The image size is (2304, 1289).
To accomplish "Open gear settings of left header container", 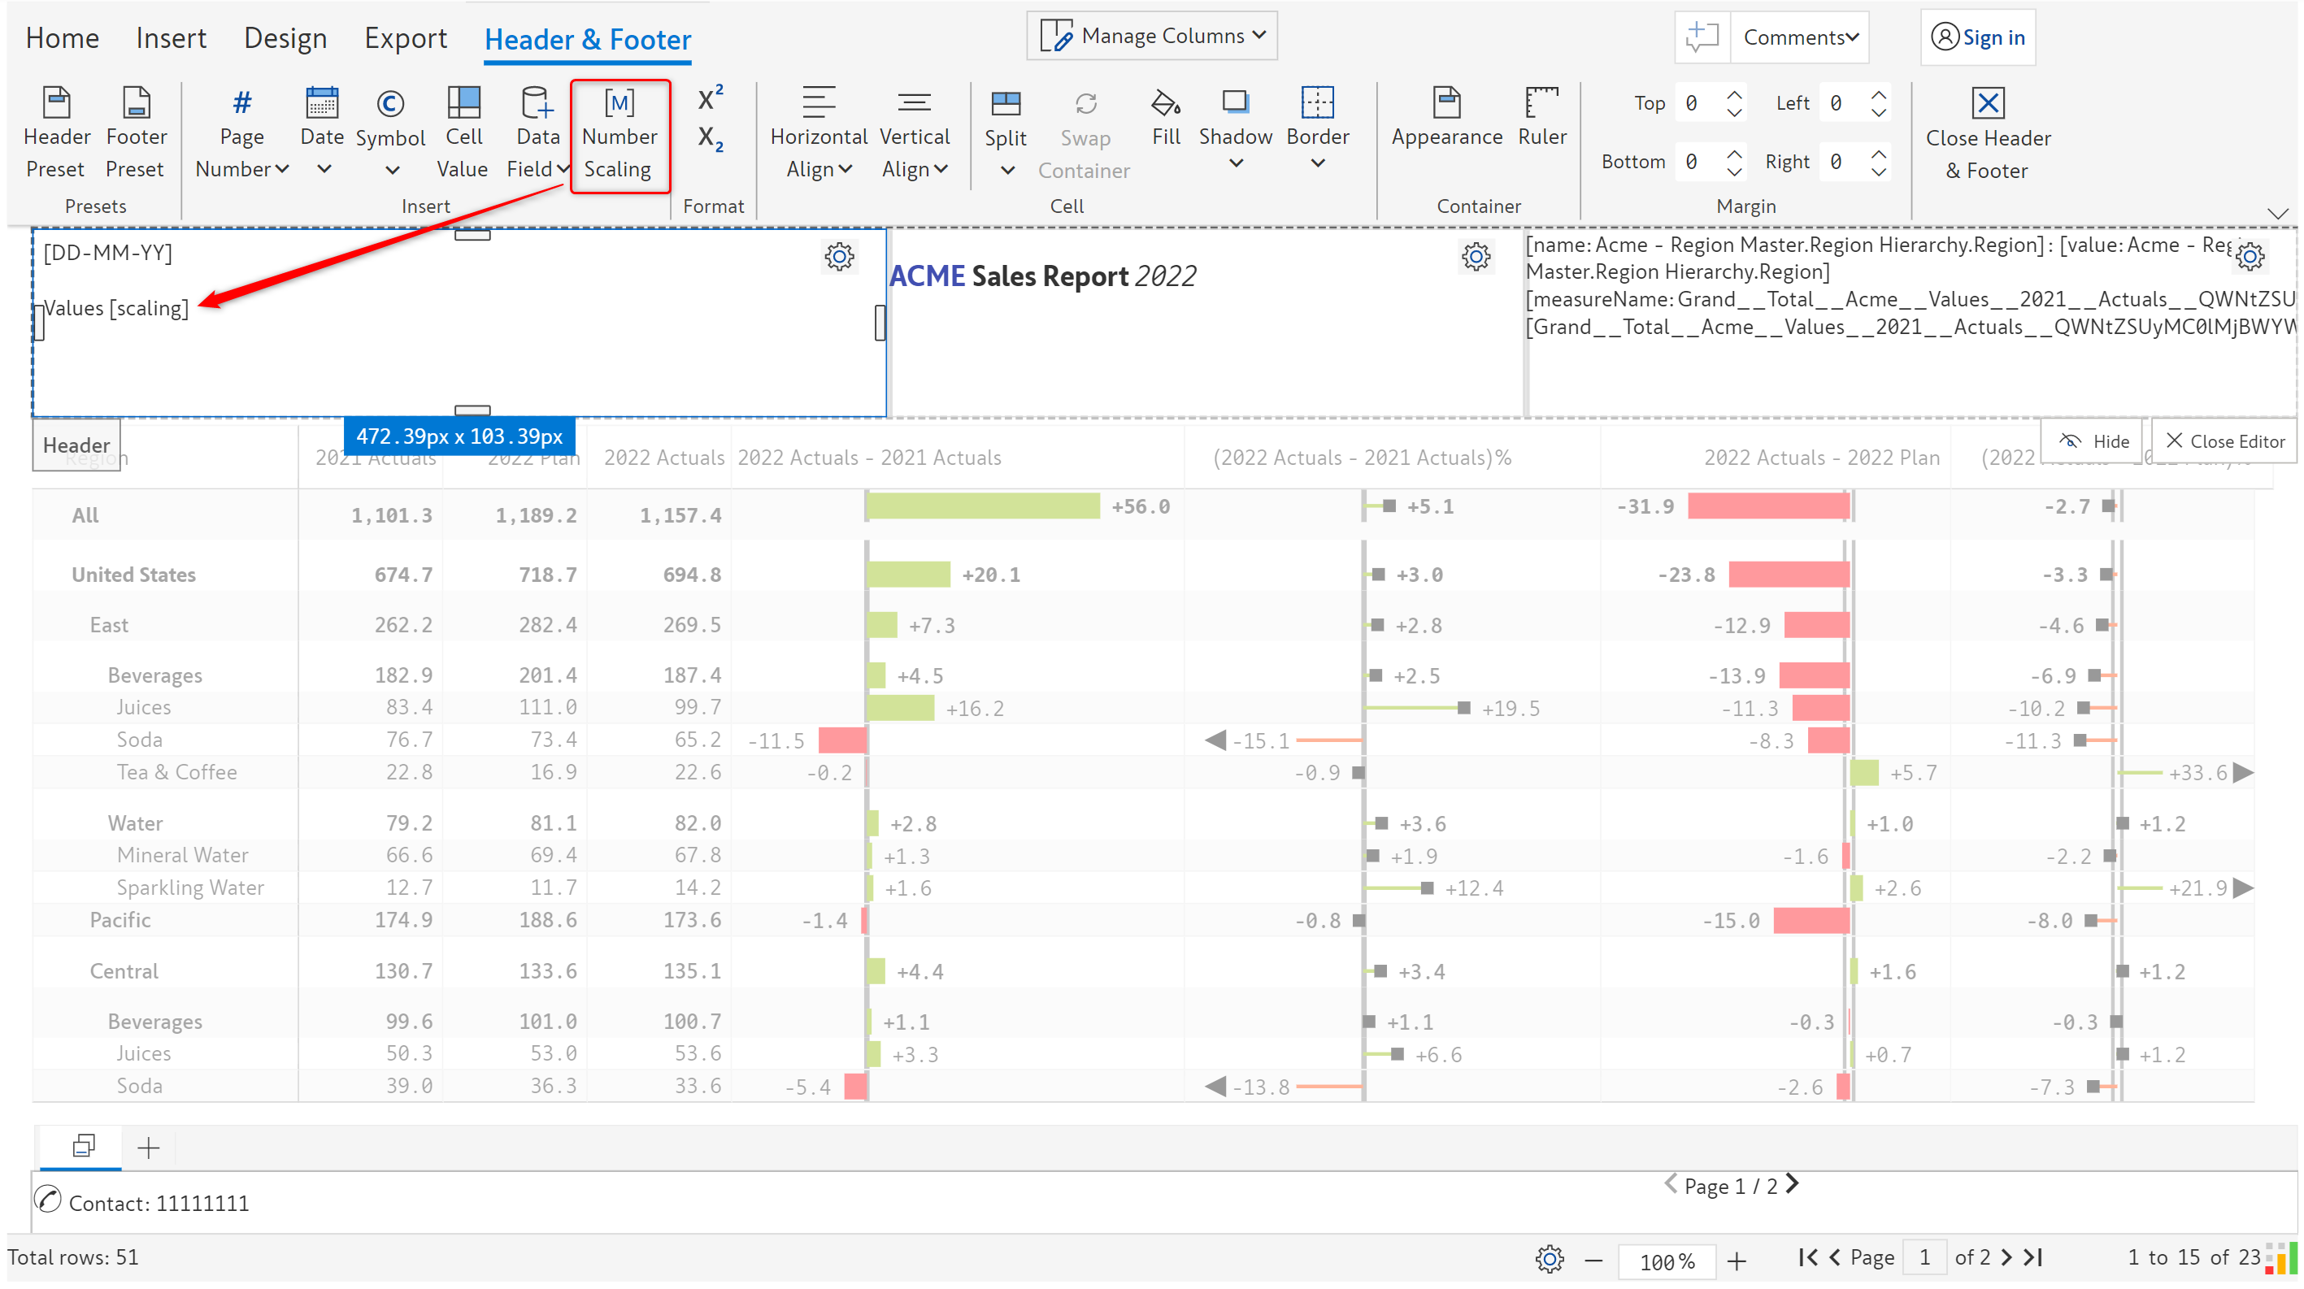I will click(839, 257).
